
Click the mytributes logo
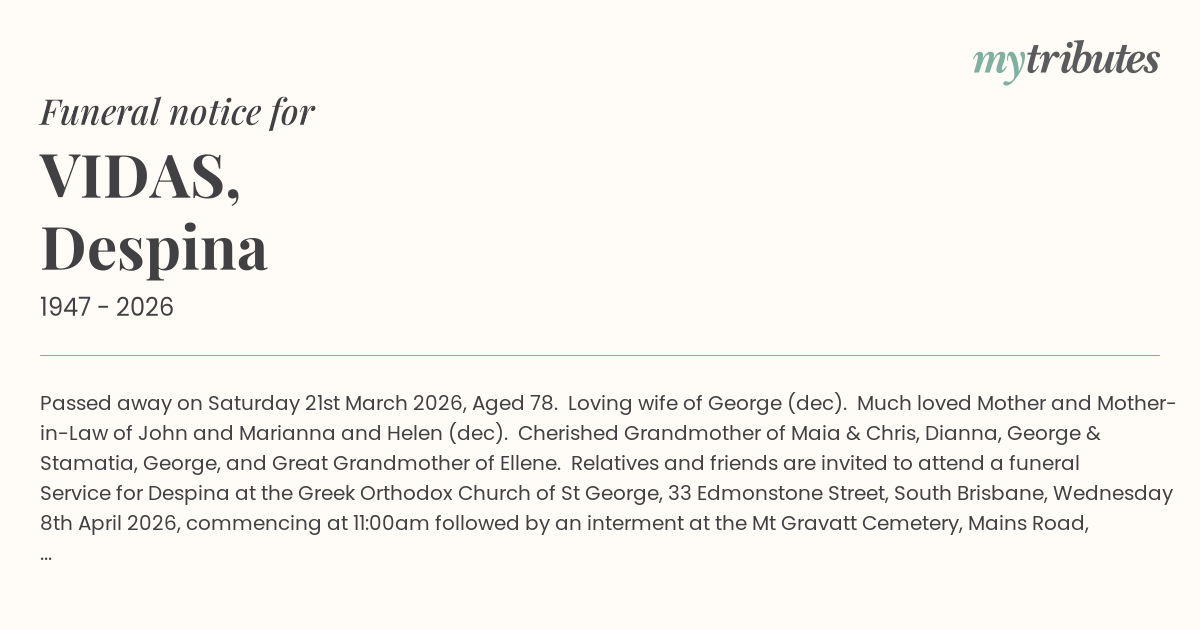[1065, 61]
